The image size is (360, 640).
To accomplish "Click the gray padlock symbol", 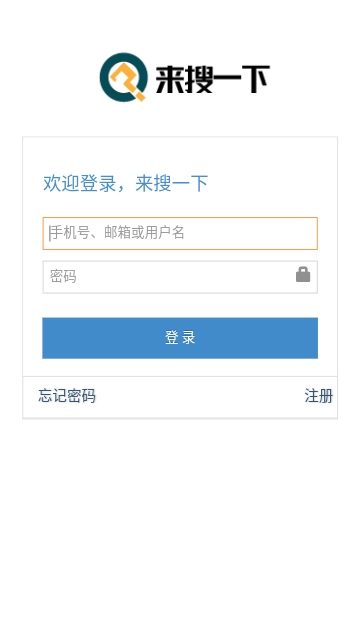I will pos(303,274).
